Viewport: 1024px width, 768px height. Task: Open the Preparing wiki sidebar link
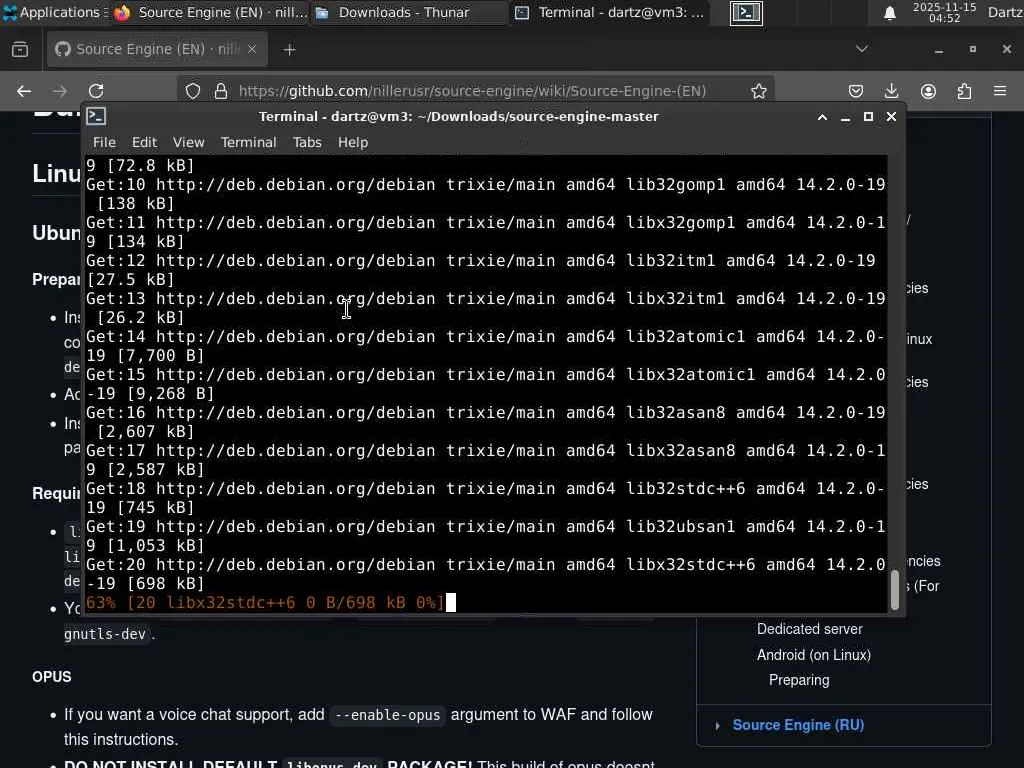pos(799,680)
